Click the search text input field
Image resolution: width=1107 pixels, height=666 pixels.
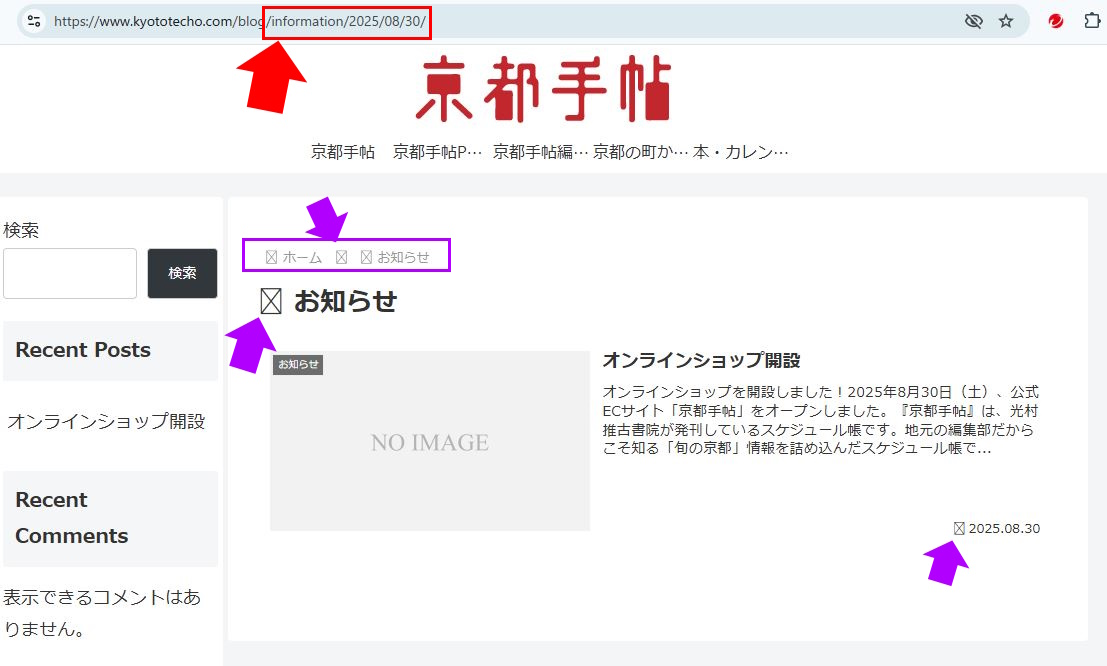pos(70,273)
